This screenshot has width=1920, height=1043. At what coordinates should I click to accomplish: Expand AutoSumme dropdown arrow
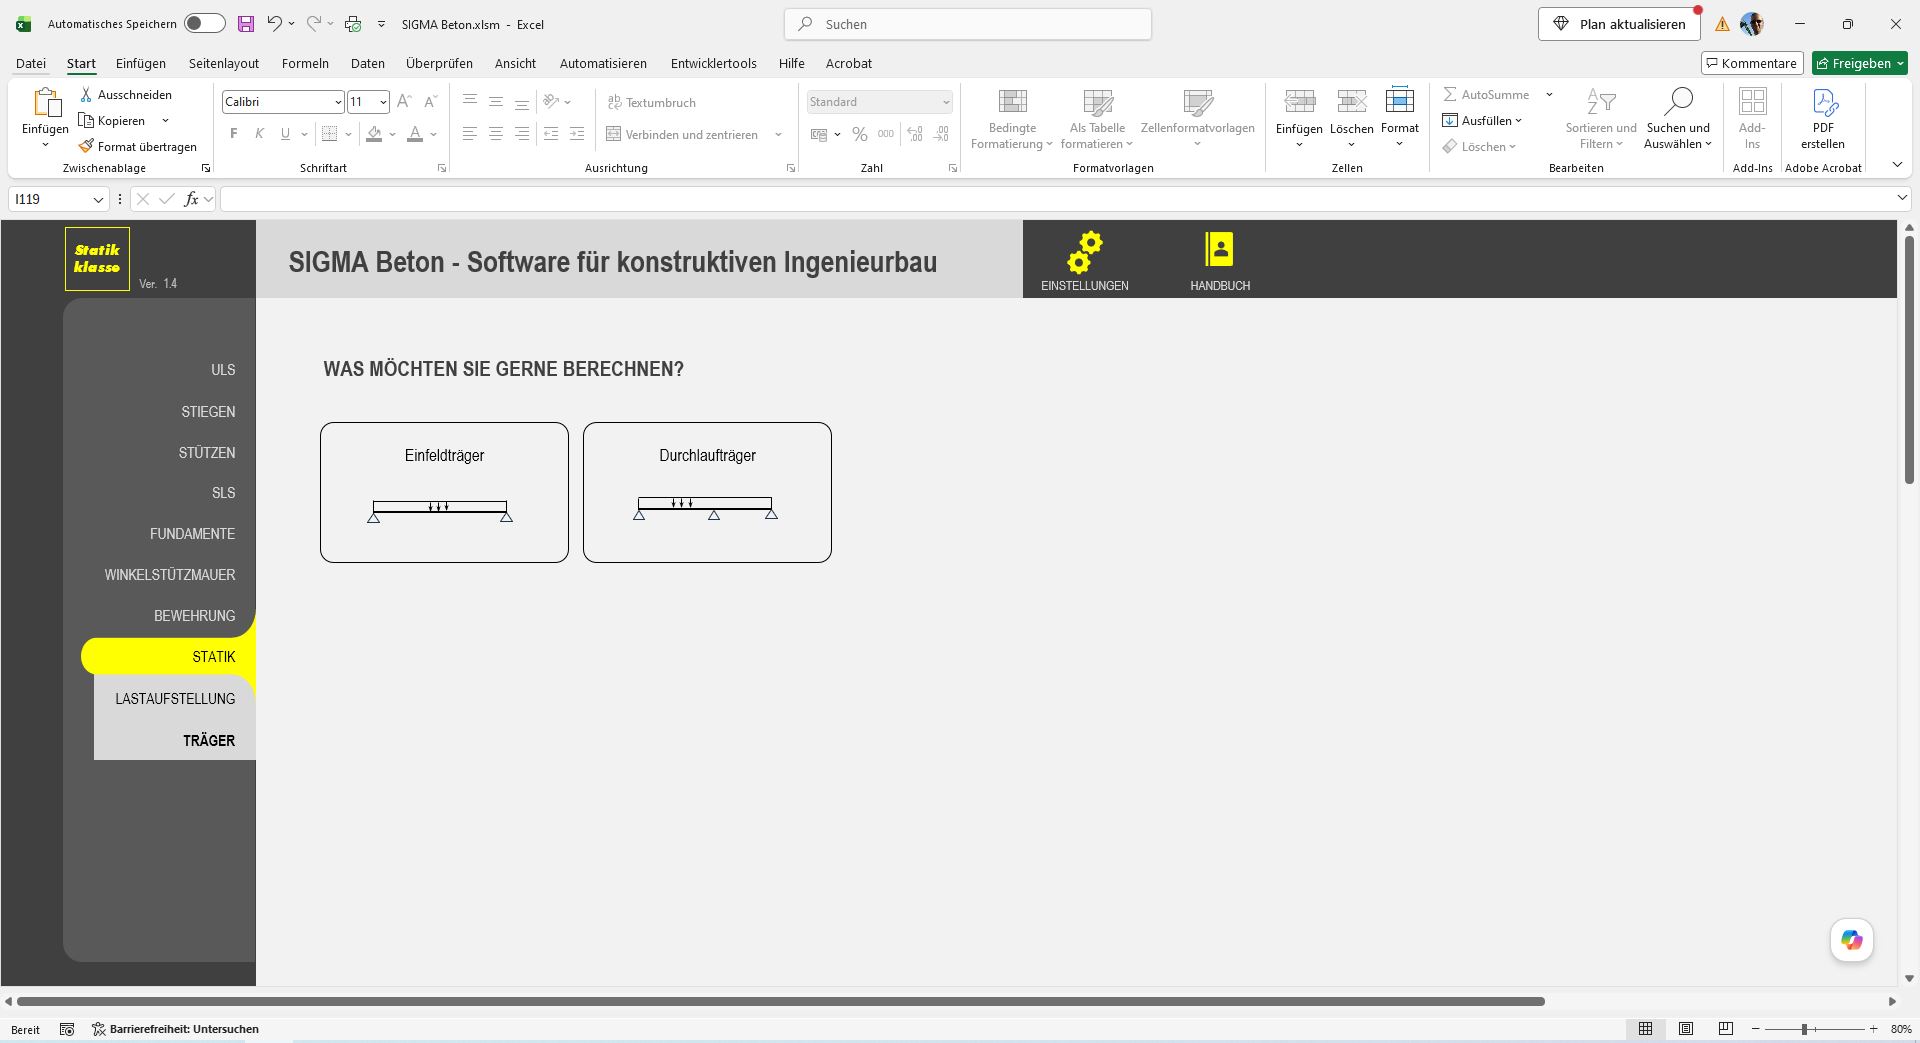click(x=1549, y=94)
